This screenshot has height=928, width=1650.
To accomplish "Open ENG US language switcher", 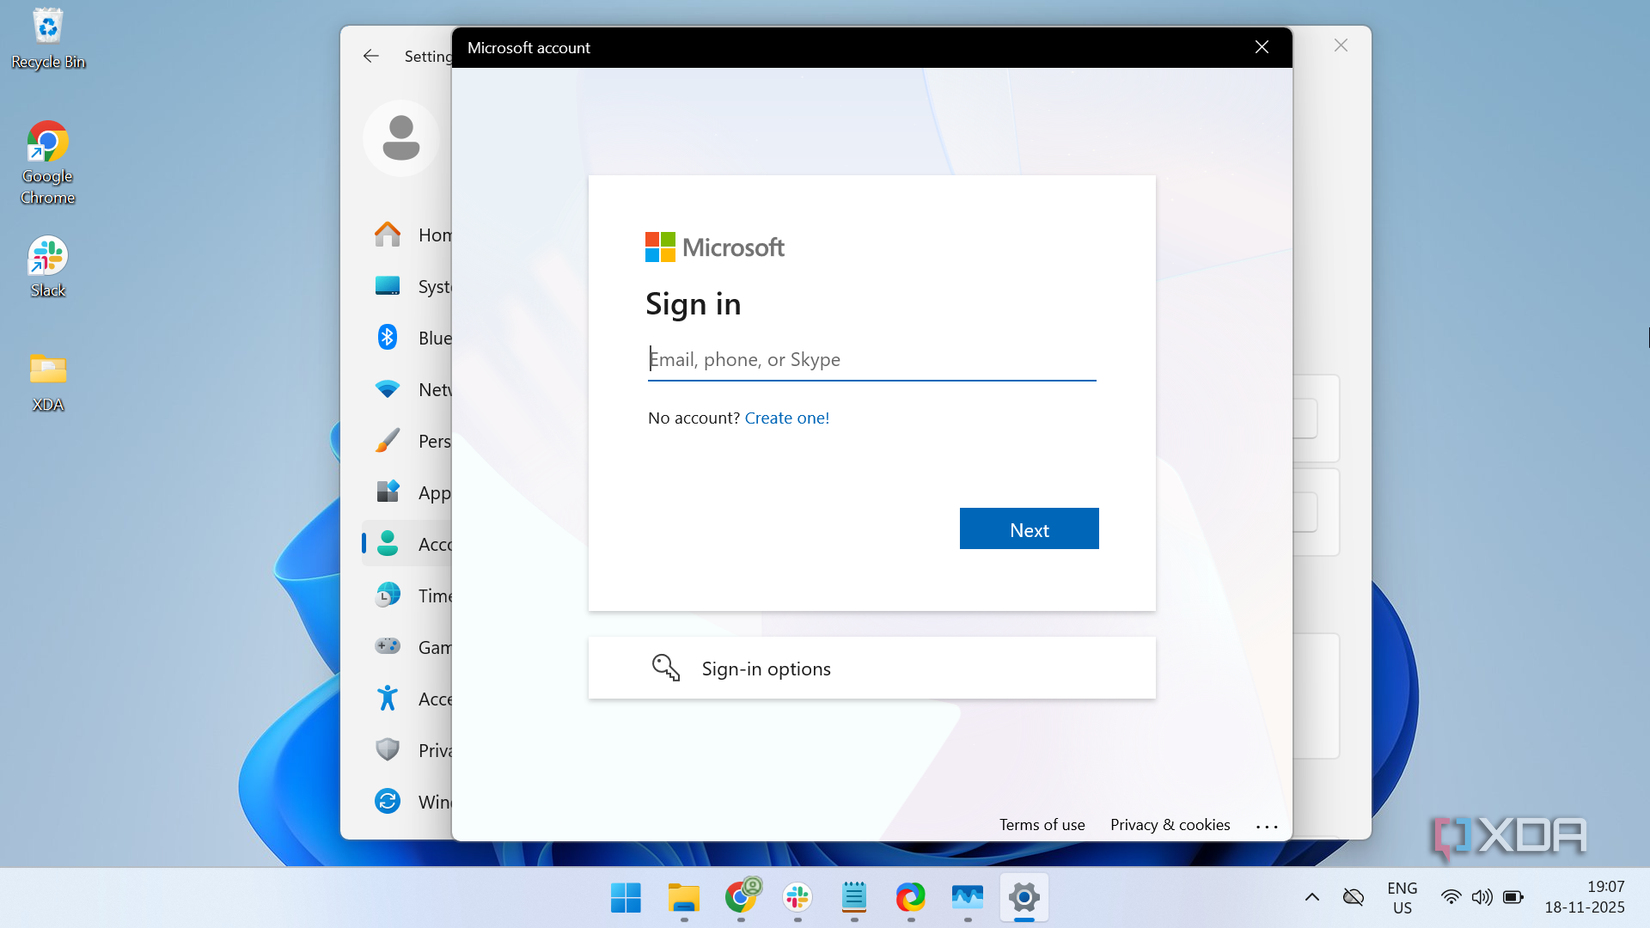I will pyautogui.click(x=1402, y=898).
